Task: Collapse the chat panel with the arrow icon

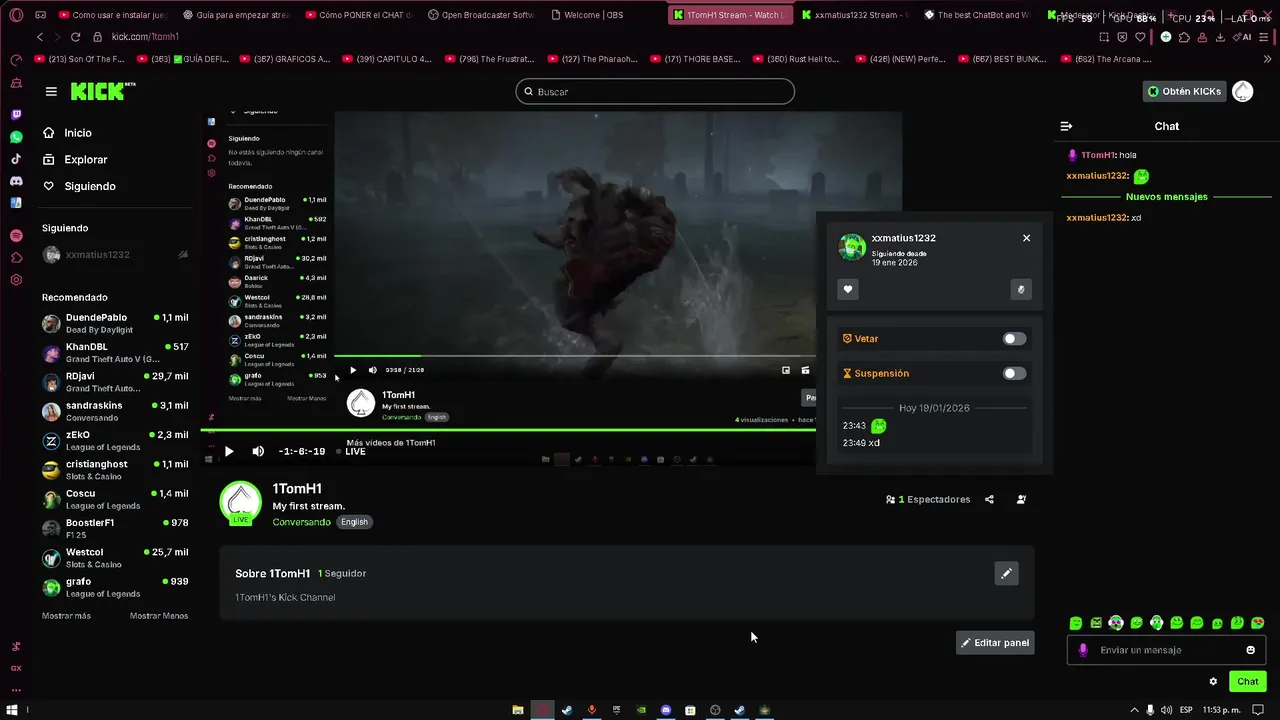Action: [x=1066, y=126]
